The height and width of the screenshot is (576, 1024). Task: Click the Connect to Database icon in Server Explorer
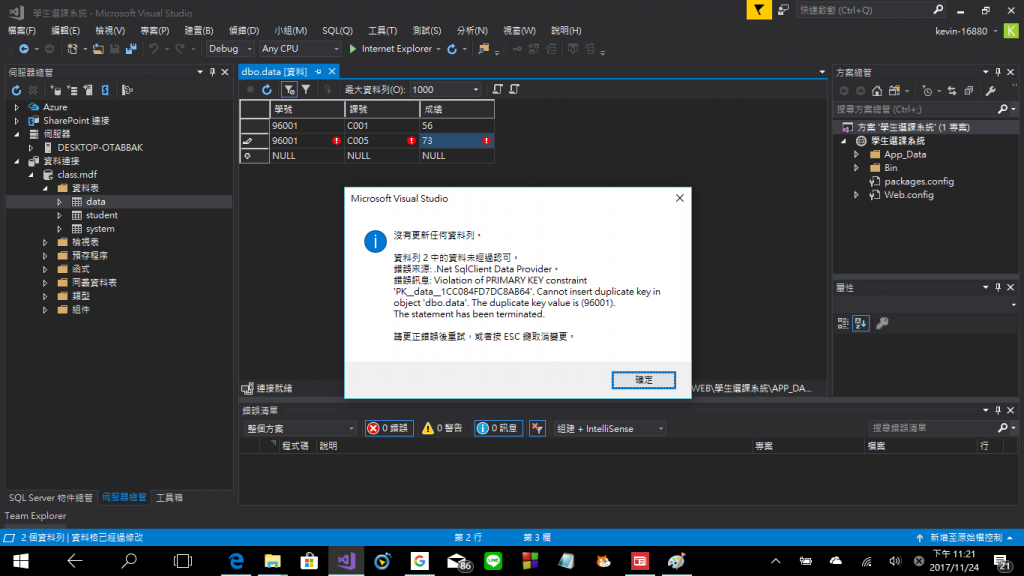[56, 90]
